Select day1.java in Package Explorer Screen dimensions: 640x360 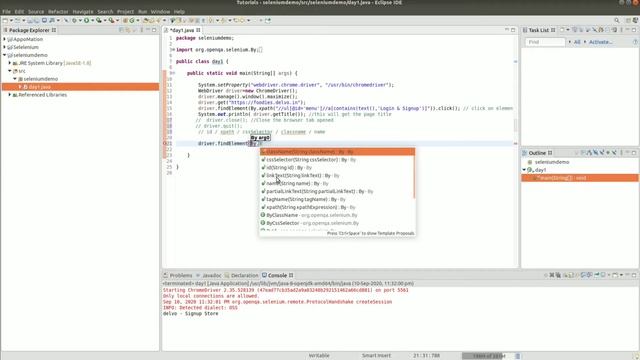(x=40, y=87)
